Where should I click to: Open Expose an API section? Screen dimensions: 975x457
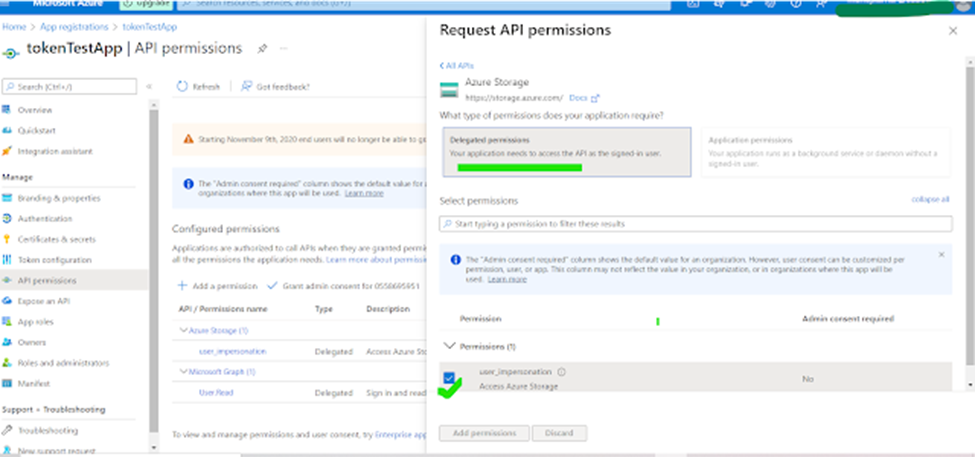pos(44,301)
